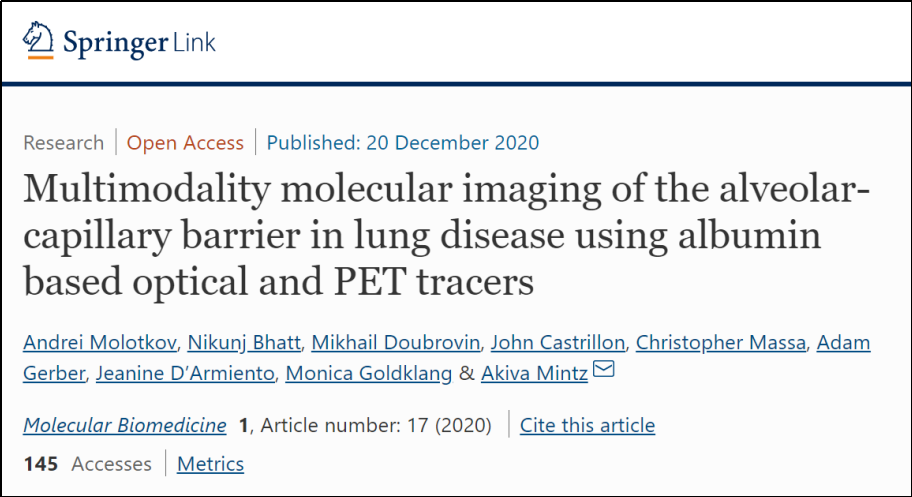Viewport: 912px width, 497px height.
Task: Open John Castrillon author details
Action: (x=558, y=342)
